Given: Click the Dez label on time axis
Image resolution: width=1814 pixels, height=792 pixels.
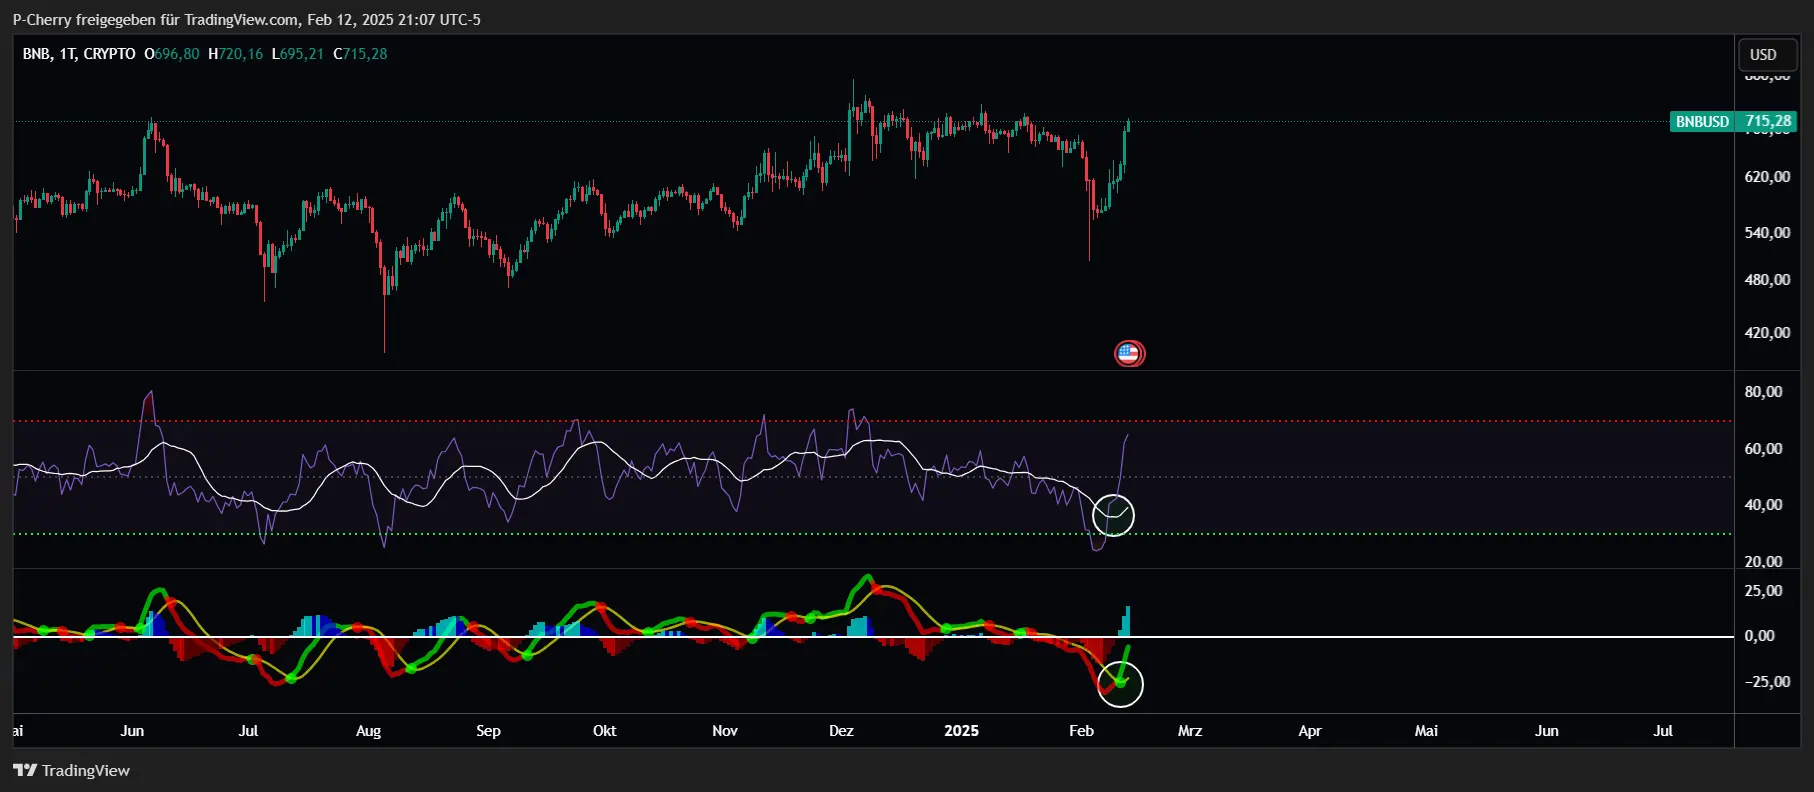Looking at the screenshot, I should tap(841, 731).
